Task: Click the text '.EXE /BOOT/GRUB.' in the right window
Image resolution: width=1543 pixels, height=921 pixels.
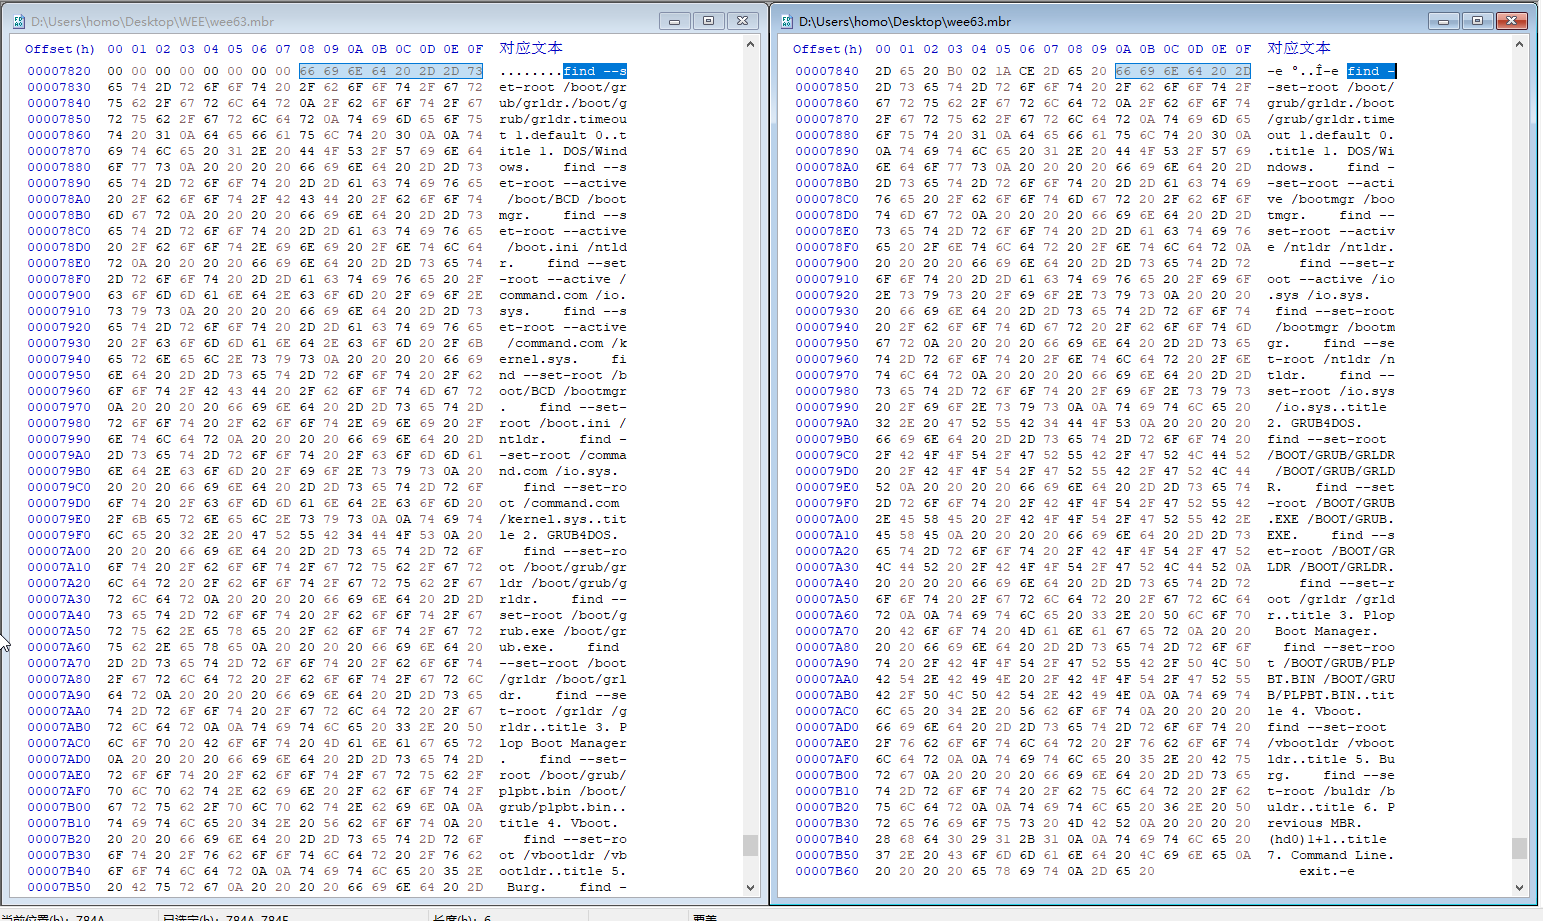Action: coord(1331,519)
